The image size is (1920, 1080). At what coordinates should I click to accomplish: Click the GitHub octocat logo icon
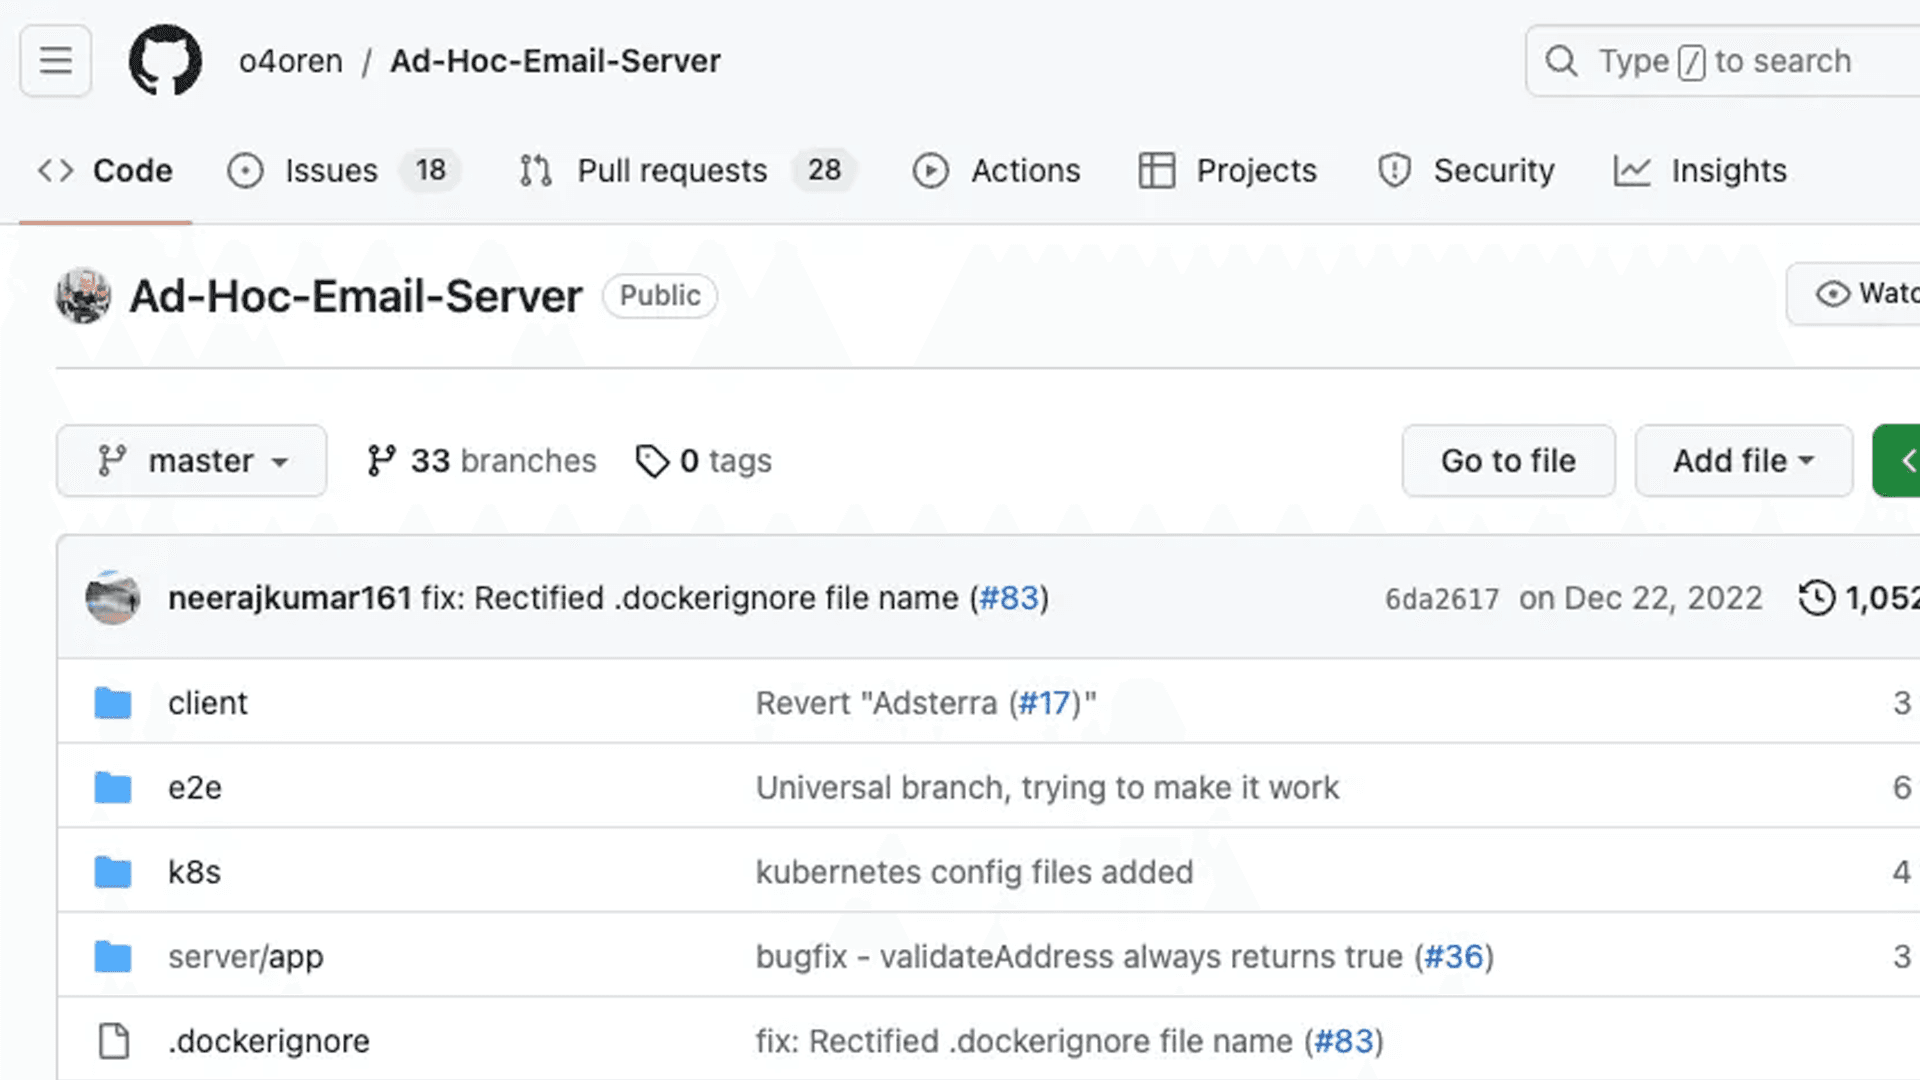[166, 61]
